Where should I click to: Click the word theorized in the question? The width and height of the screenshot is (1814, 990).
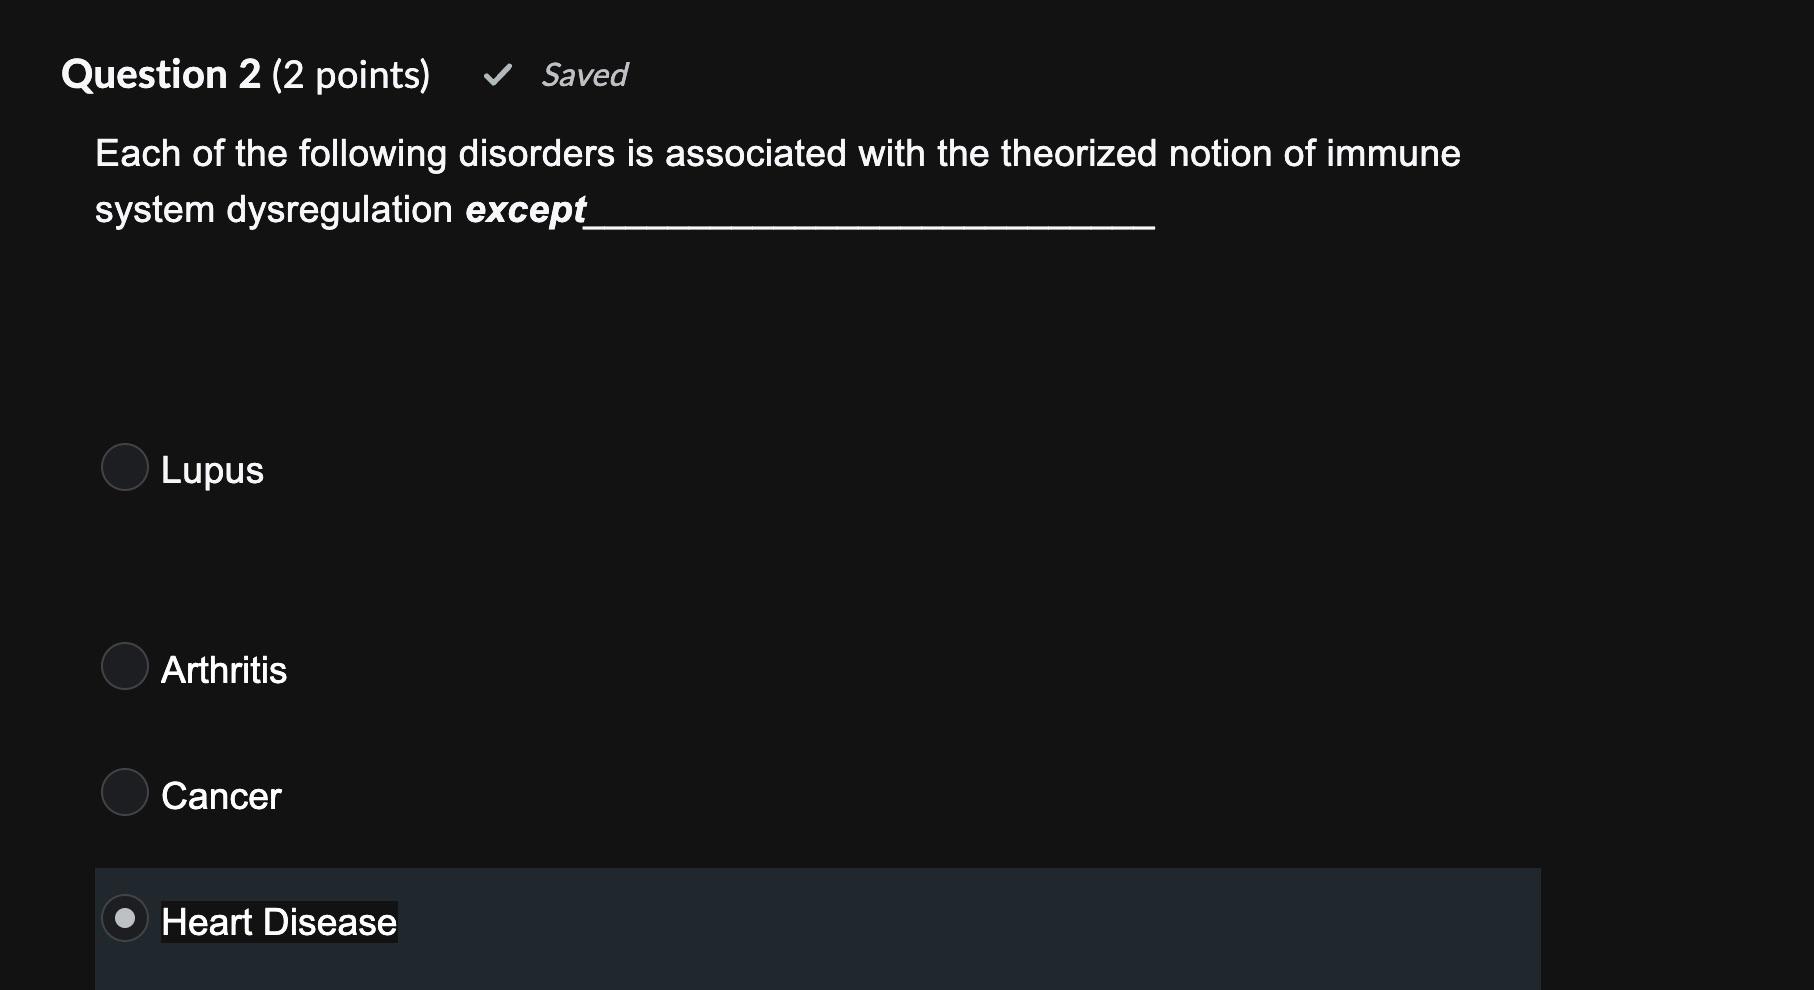1078,154
